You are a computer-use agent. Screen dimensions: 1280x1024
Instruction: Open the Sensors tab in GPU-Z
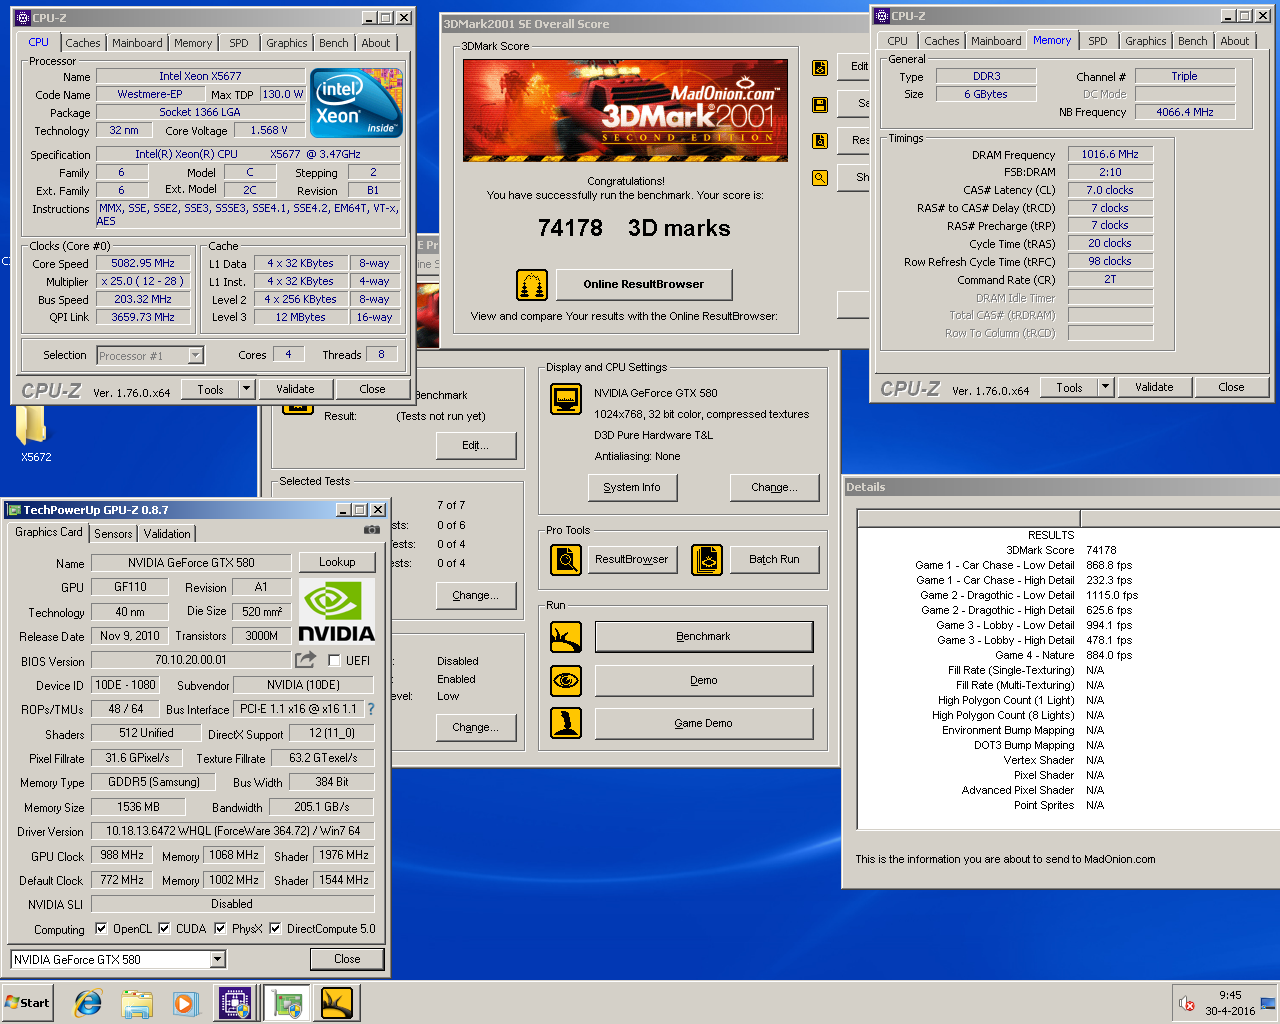point(113,534)
